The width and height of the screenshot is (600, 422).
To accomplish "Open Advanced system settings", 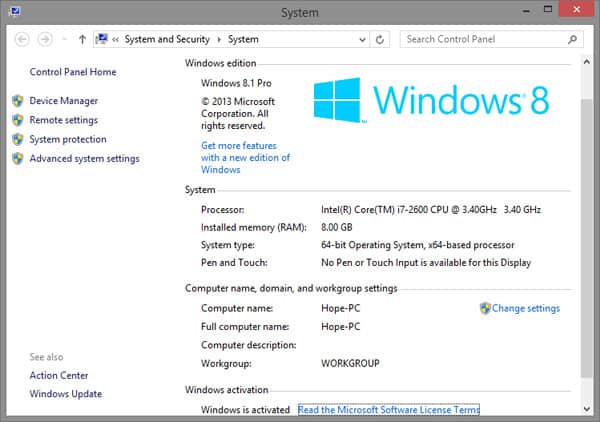I will pyautogui.click(x=85, y=158).
